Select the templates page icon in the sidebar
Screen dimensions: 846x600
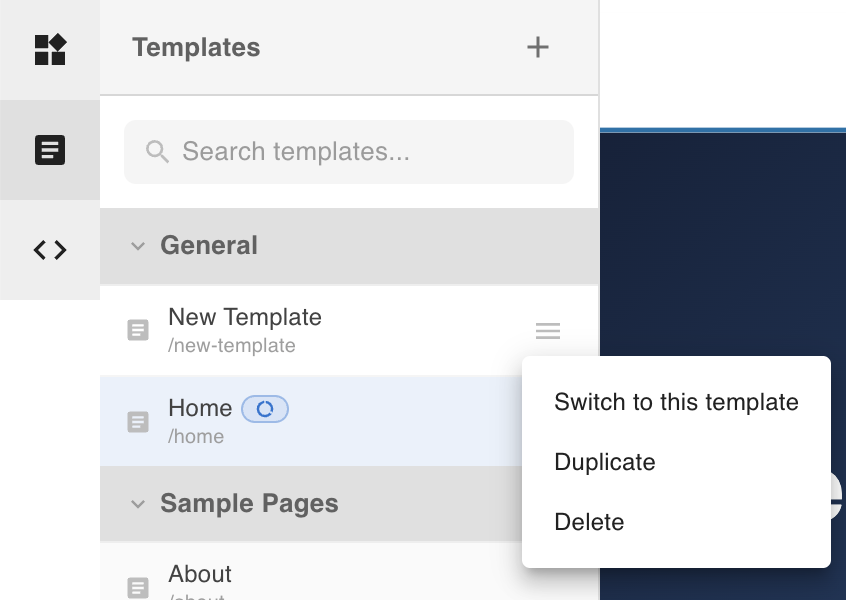tap(50, 150)
